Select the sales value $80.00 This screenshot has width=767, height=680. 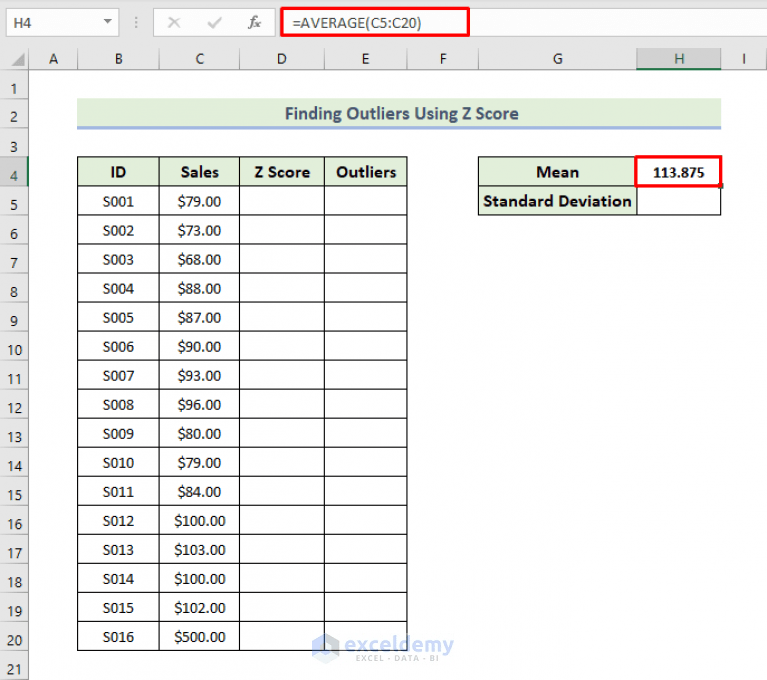click(x=200, y=433)
